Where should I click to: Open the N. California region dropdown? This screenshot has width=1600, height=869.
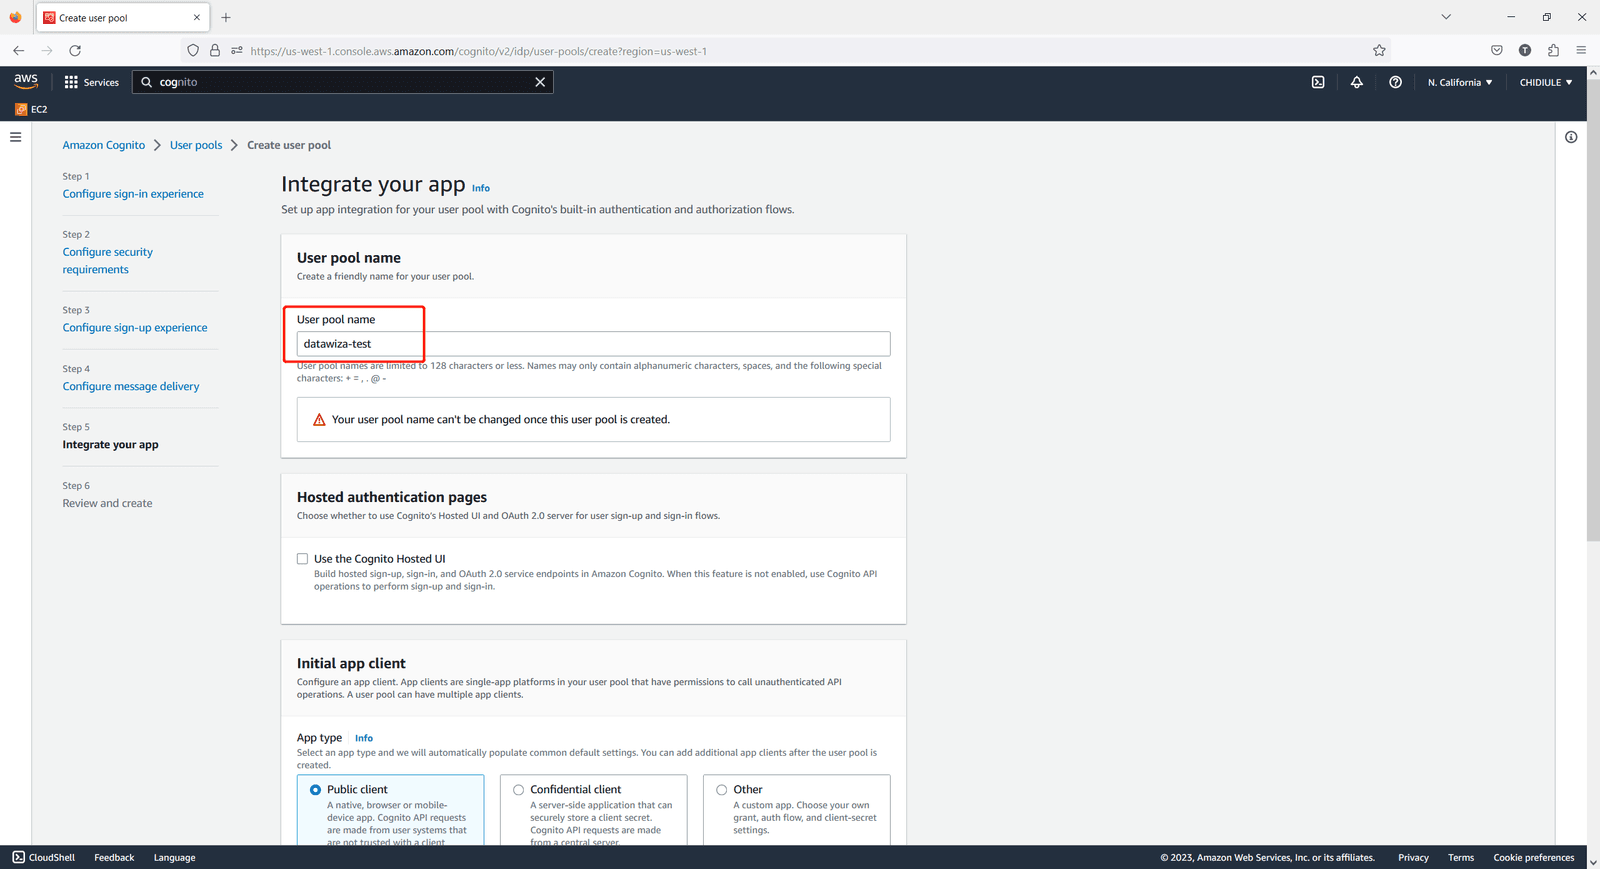click(1460, 82)
